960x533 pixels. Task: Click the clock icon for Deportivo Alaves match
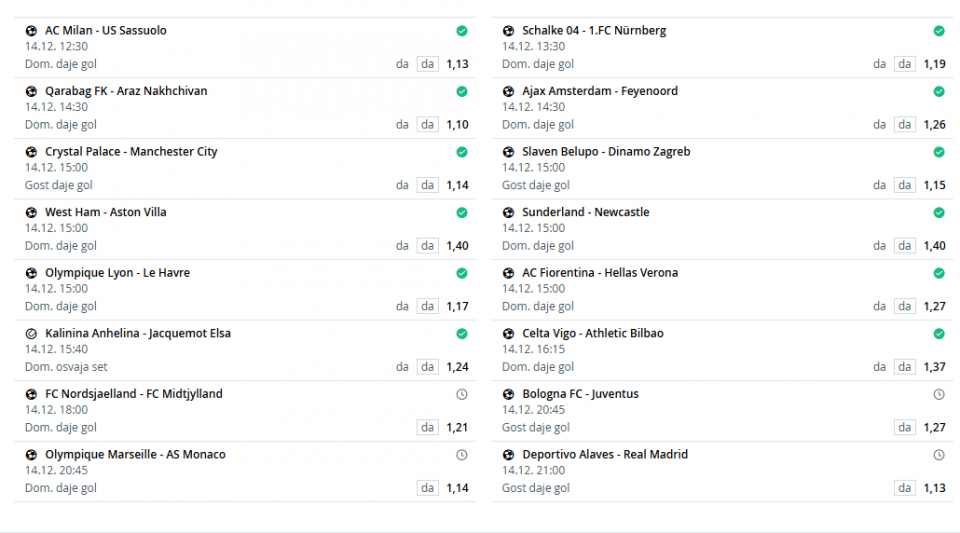pyautogui.click(x=939, y=455)
